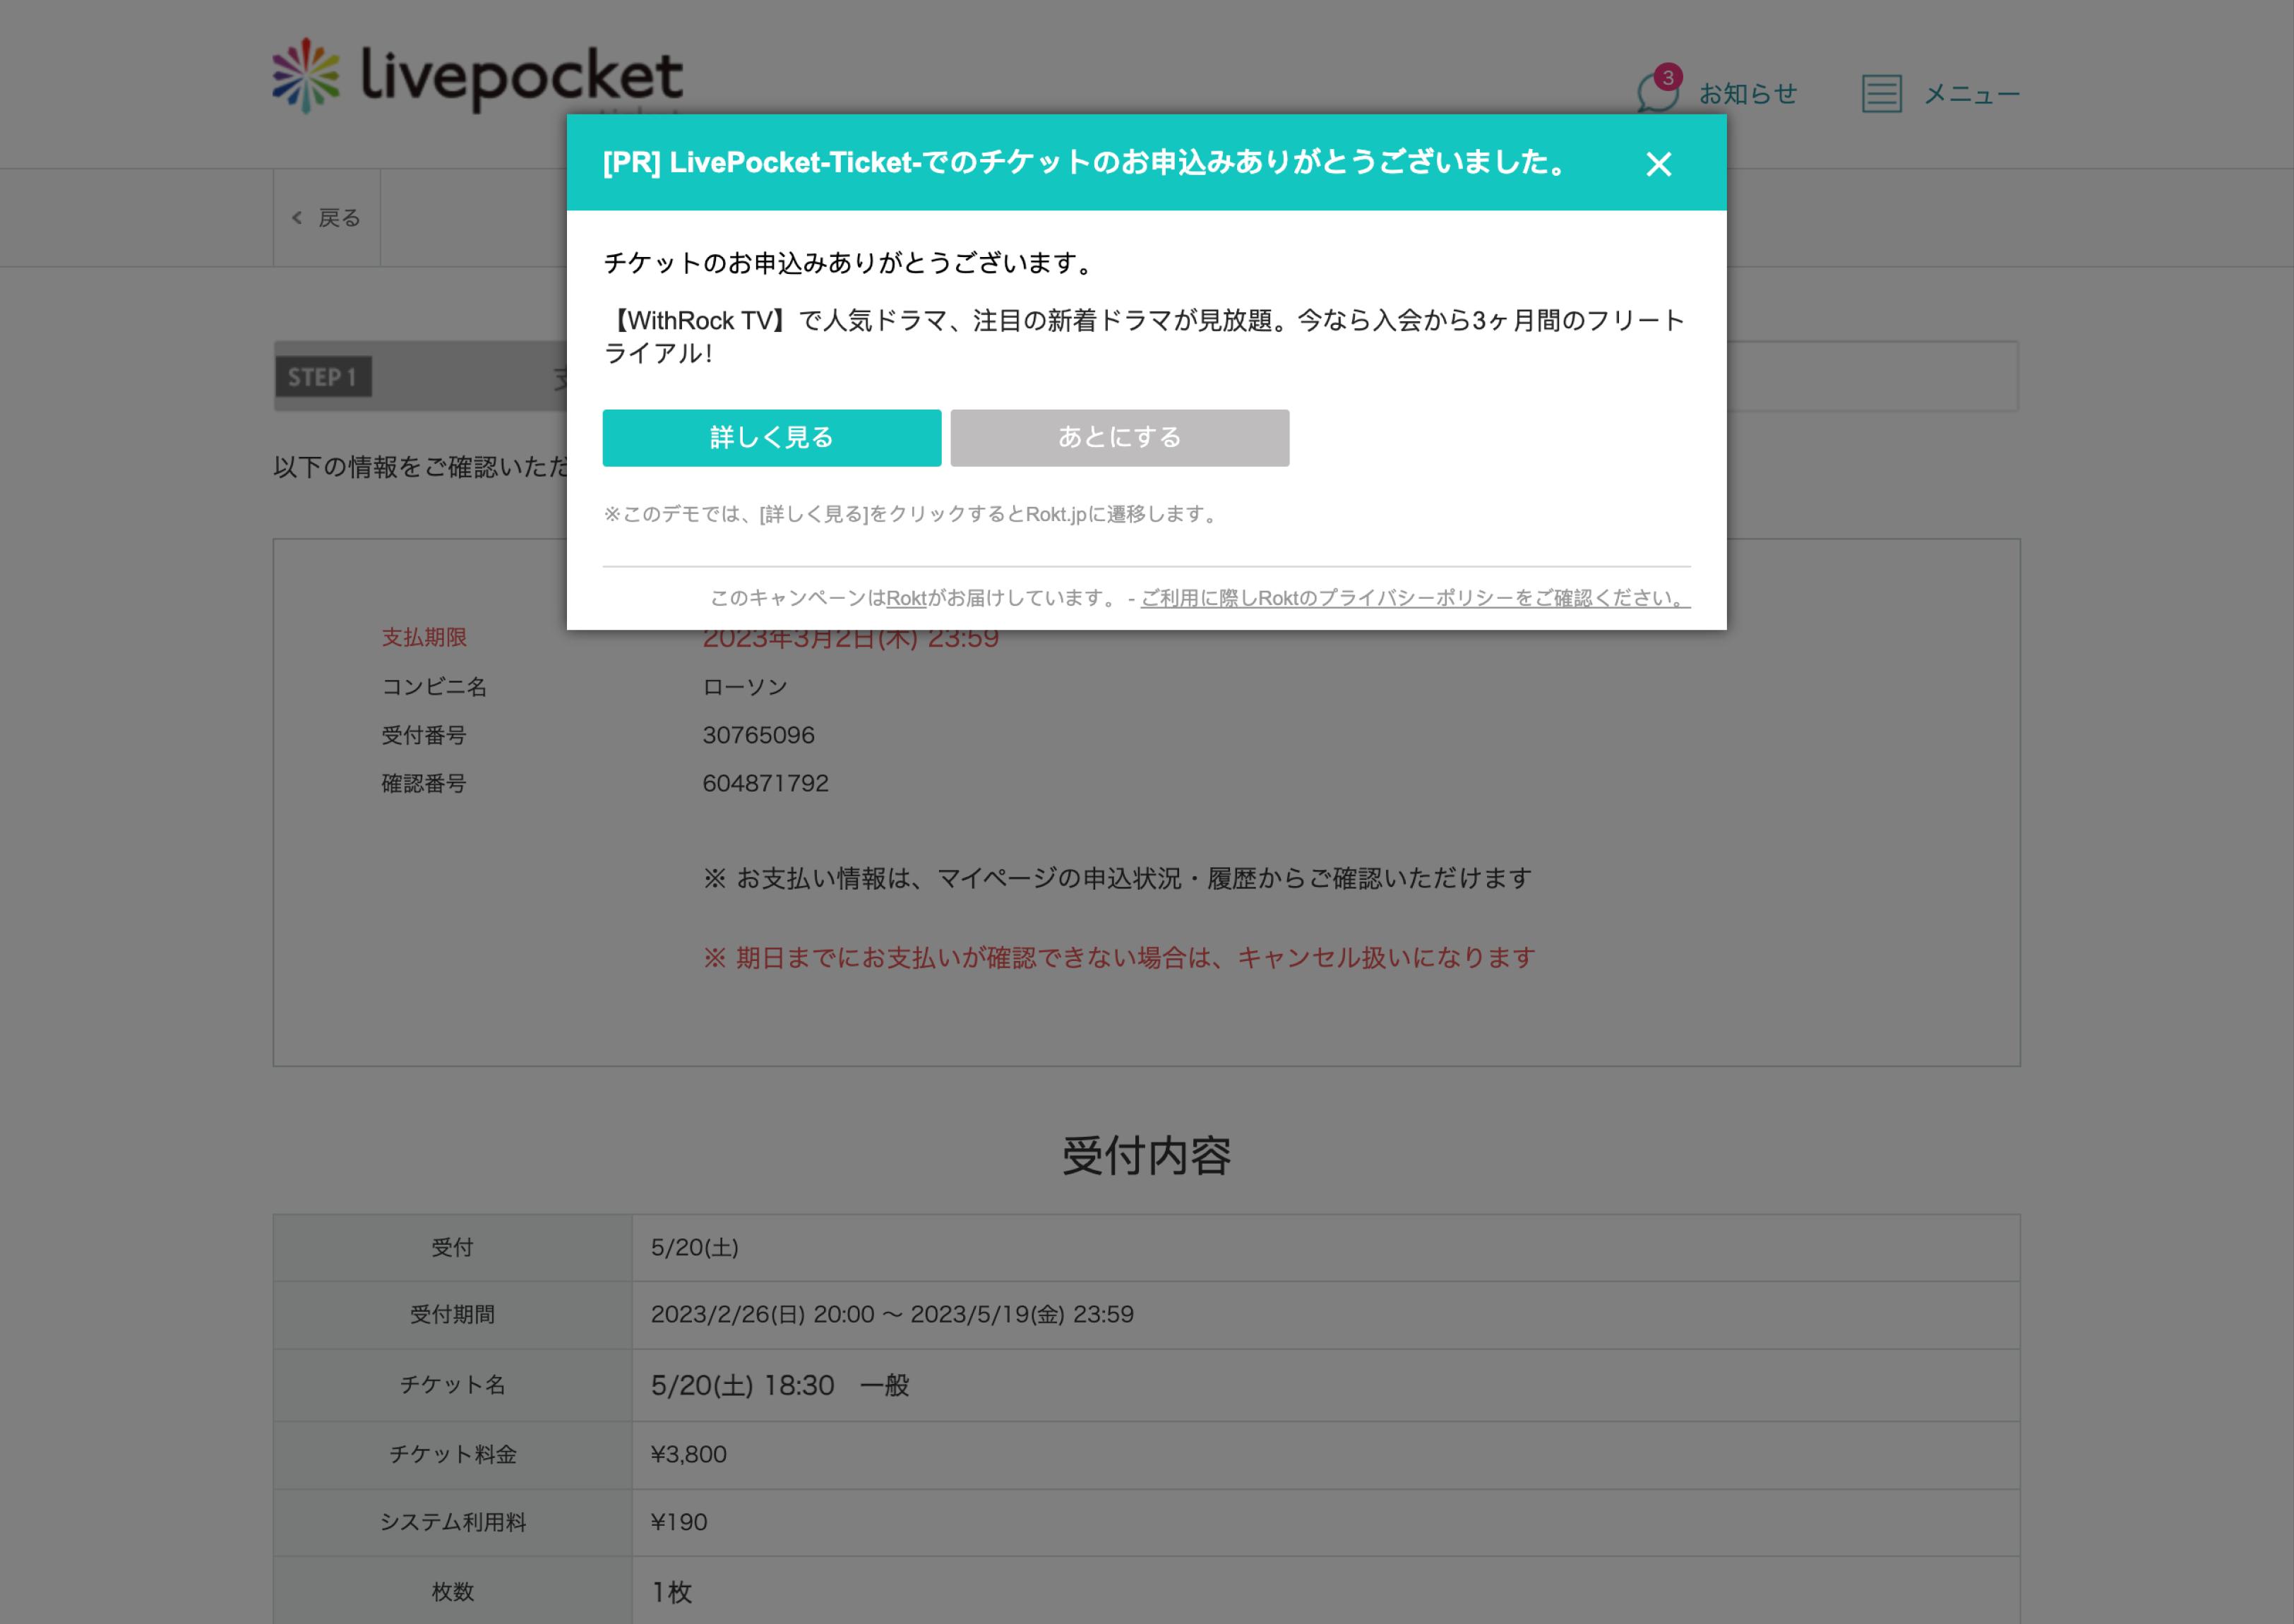Image resolution: width=2294 pixels, height=1624 pixels.
Task: Click the お知らせ text label
Action: point(1747,94)
